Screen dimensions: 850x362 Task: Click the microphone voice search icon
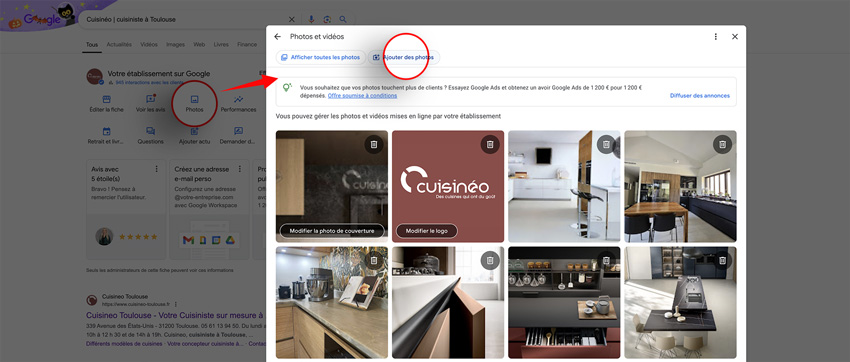311,20
